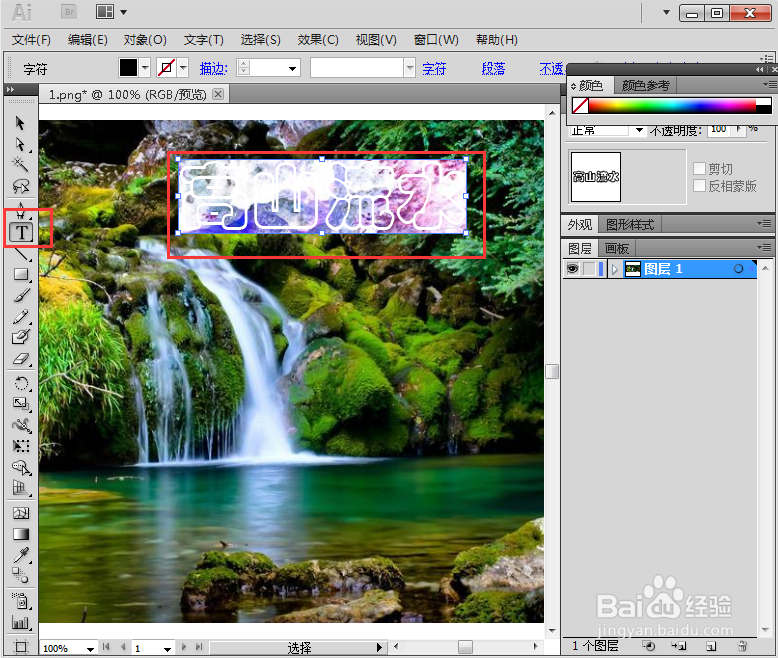
Task: Select the Scale tool
Action: [20, 403]
